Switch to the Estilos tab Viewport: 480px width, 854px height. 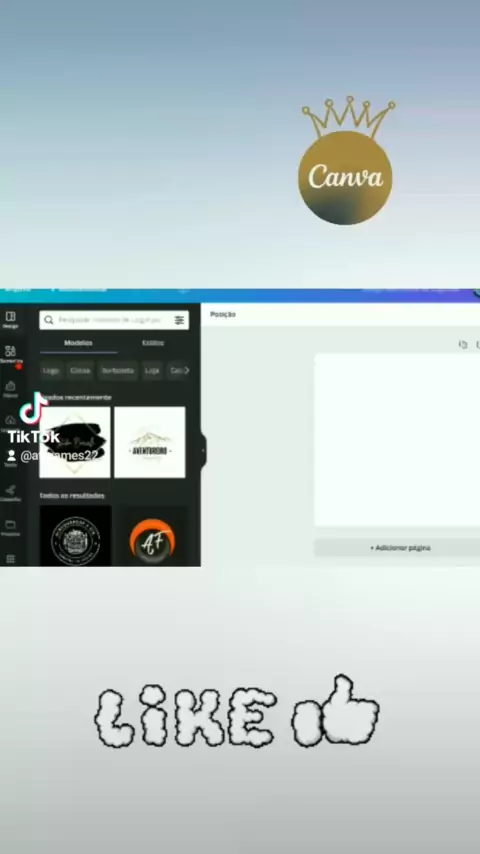coord(153,343)
